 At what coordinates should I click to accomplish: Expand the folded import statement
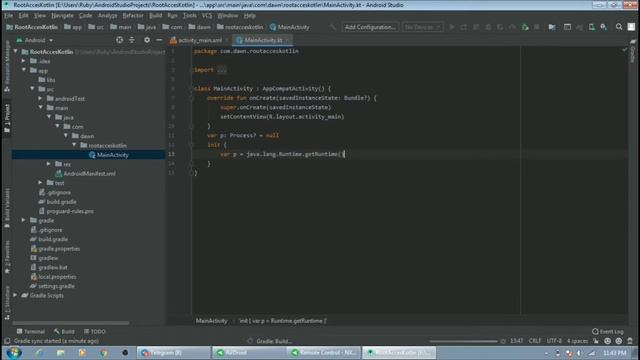(222, 70)
